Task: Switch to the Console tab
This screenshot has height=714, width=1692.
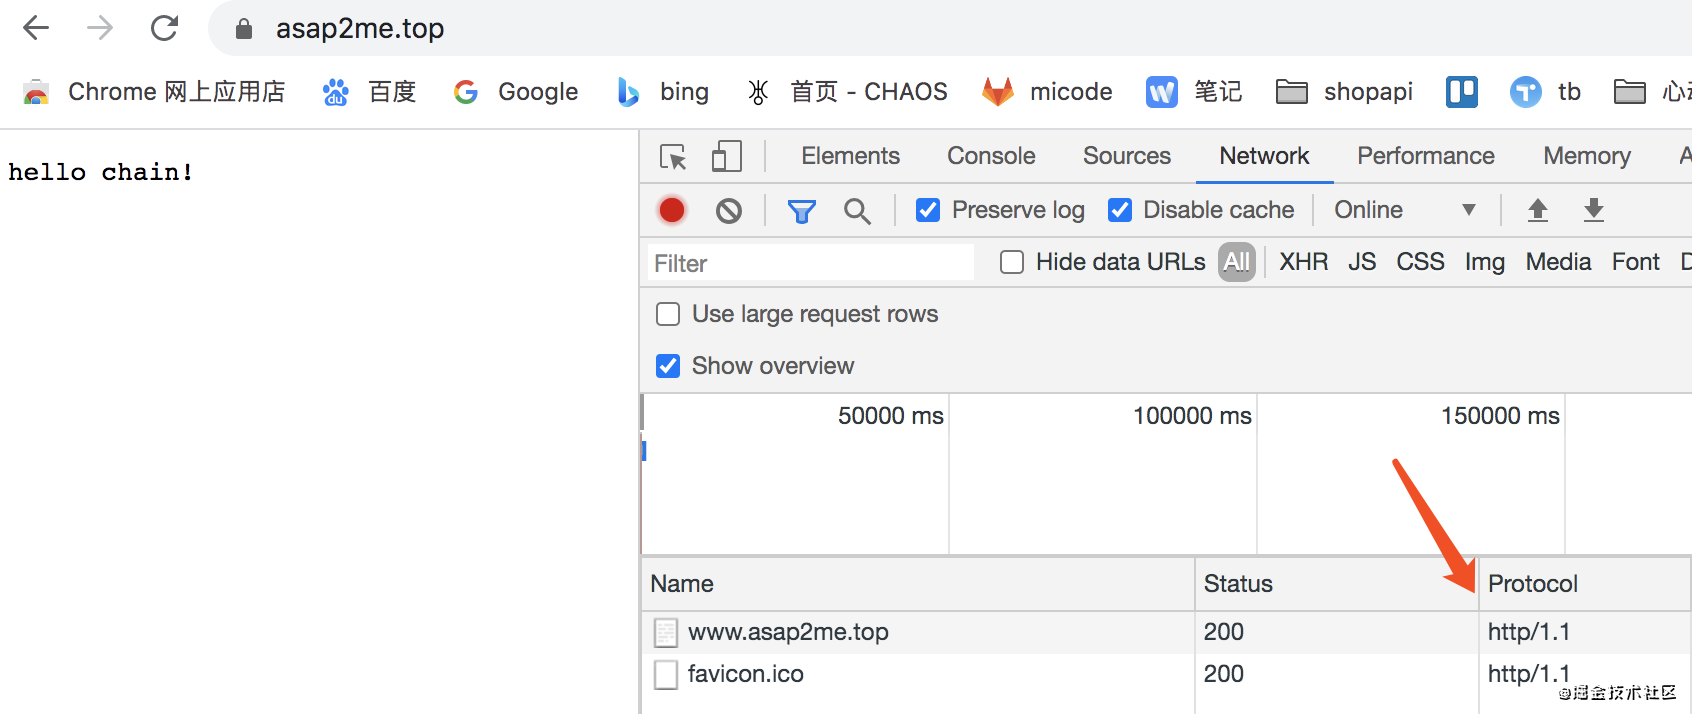Action: (x=991, y=156)
